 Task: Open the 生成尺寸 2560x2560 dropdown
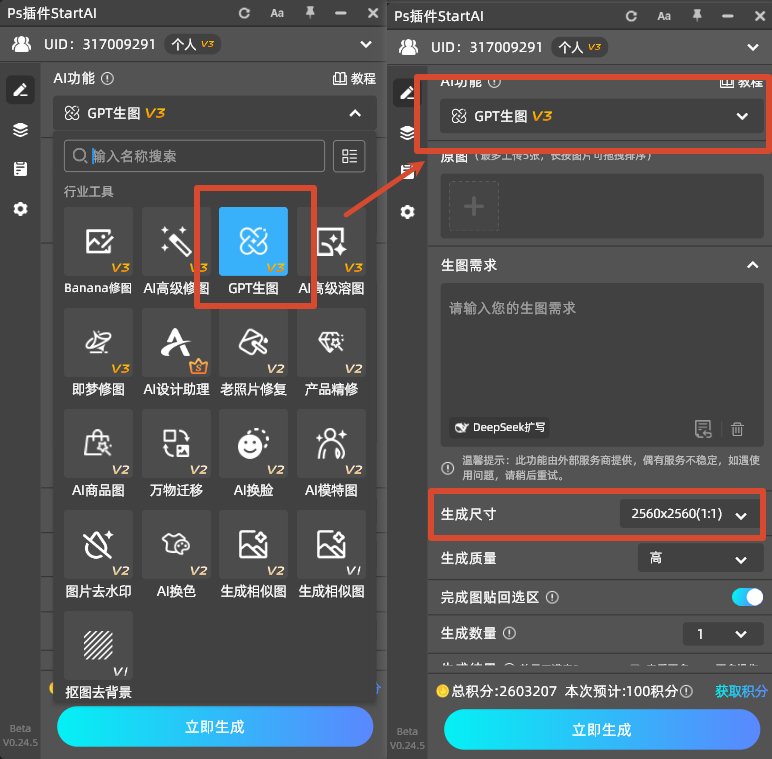[x=689, y=514]
